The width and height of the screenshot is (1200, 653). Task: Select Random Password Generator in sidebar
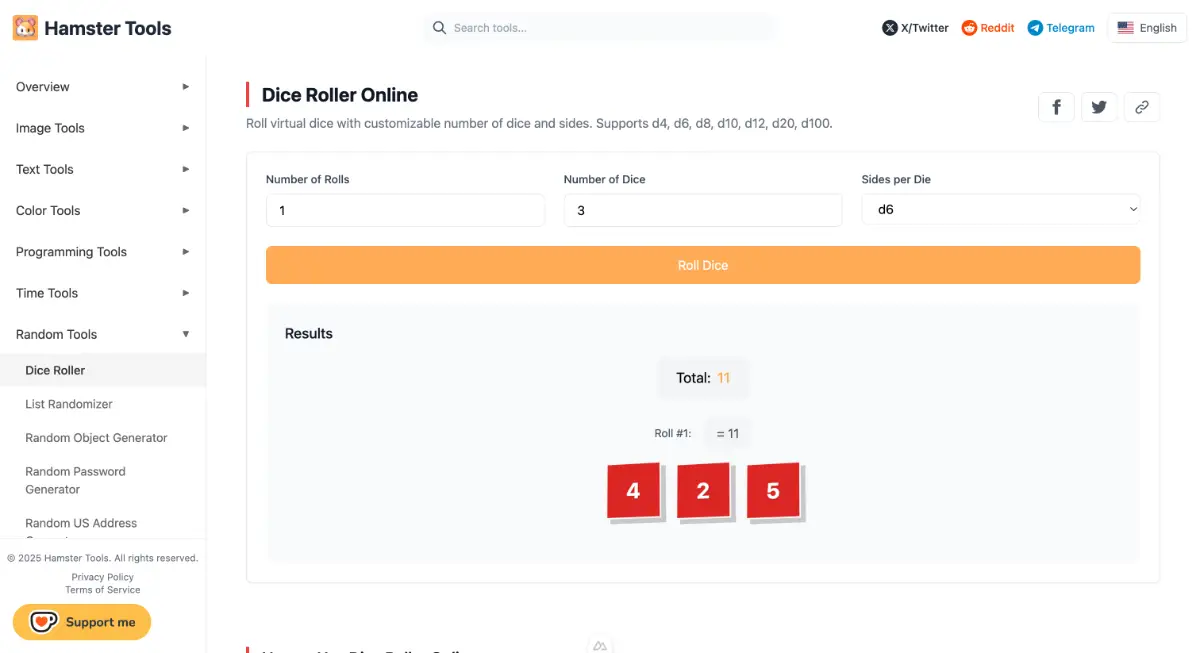75,480
